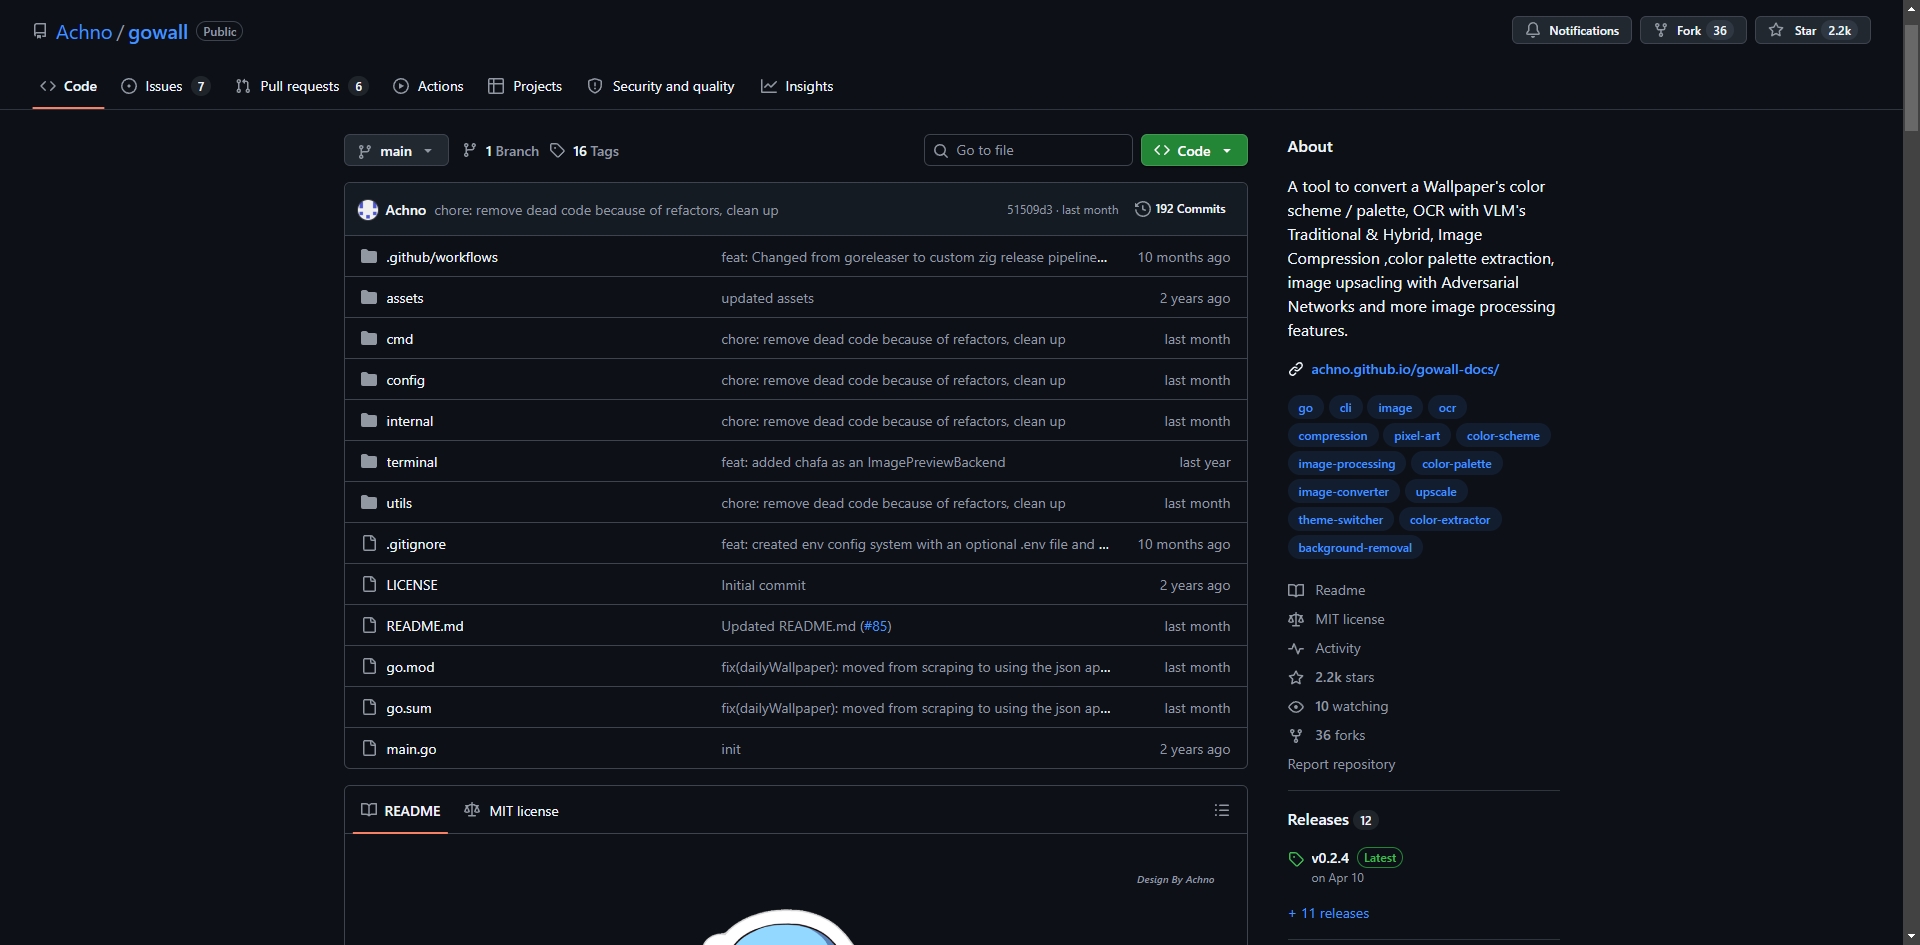Click the Achno owner link in header

(84, 32)
